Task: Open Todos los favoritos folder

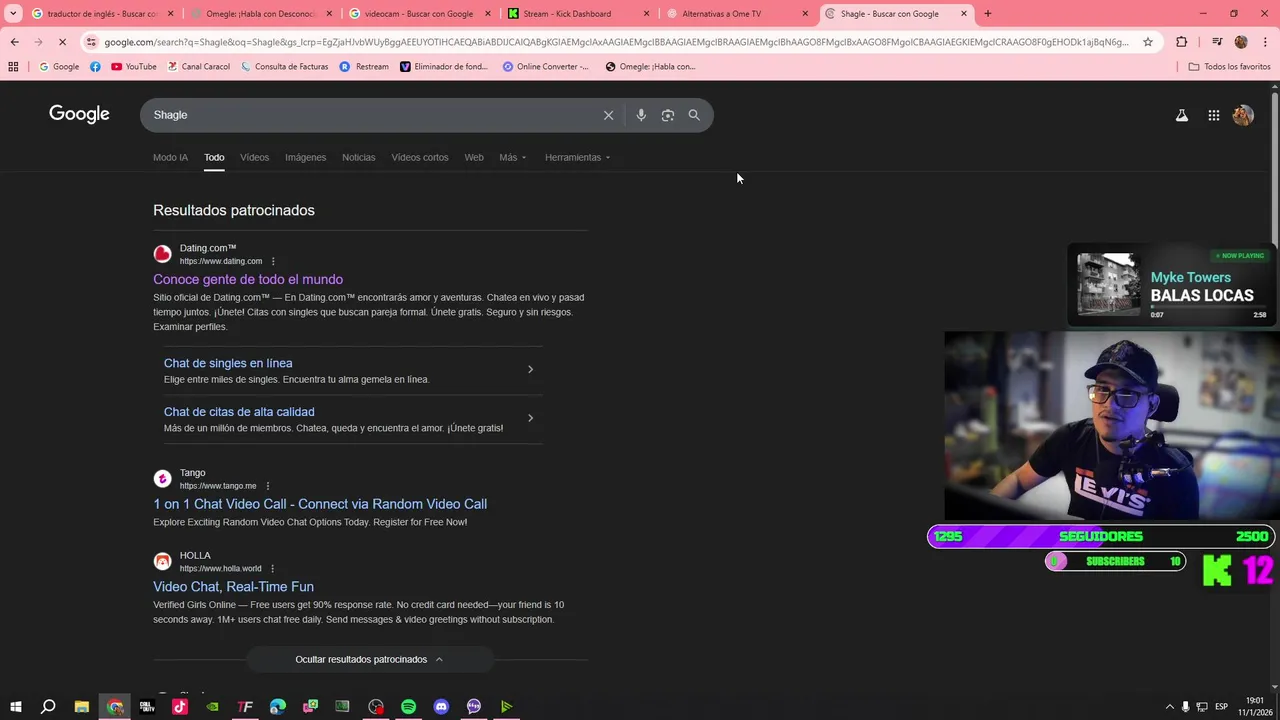Action: 1229,67
